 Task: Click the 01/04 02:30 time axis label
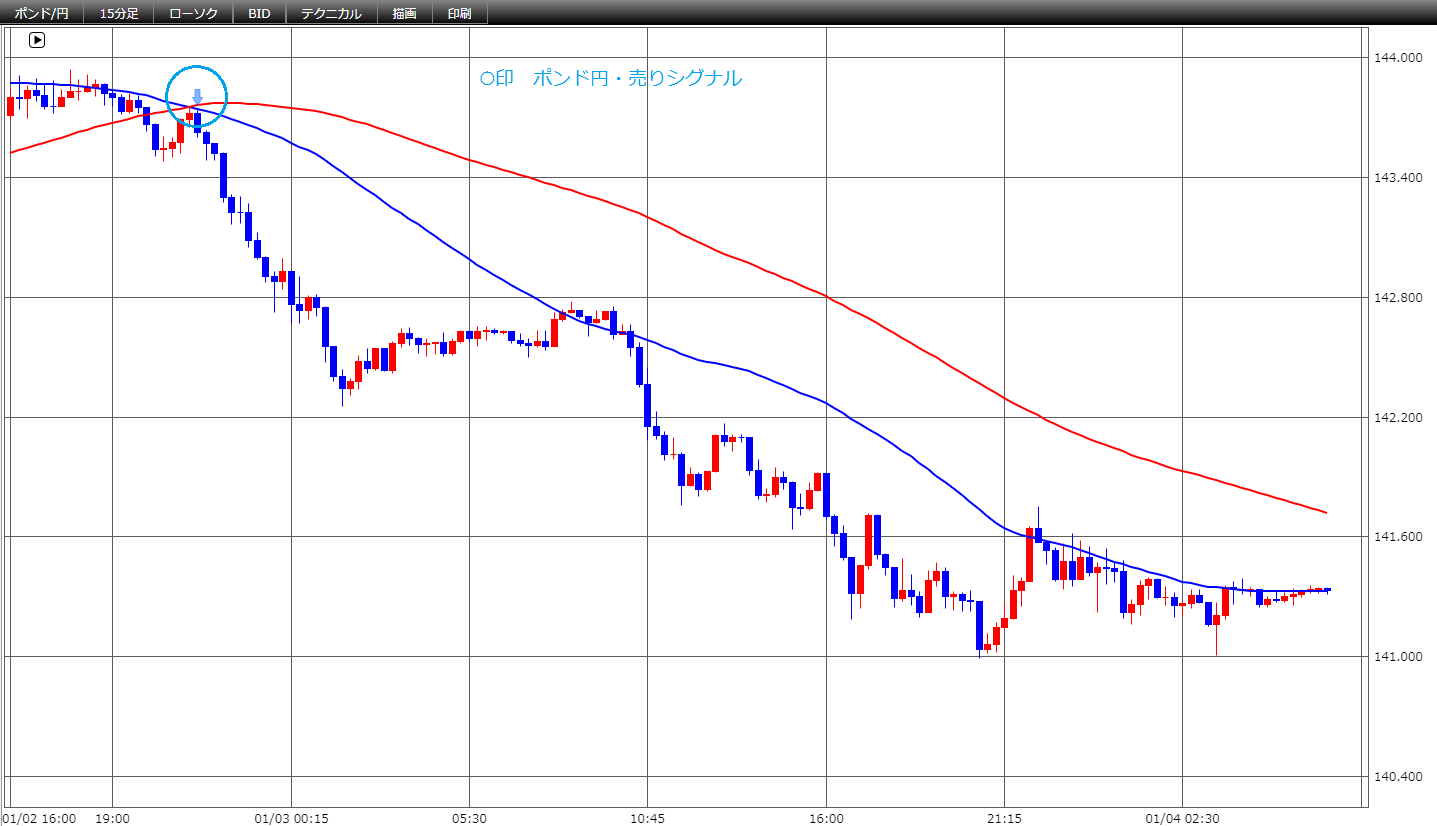tap(1182, 818)
